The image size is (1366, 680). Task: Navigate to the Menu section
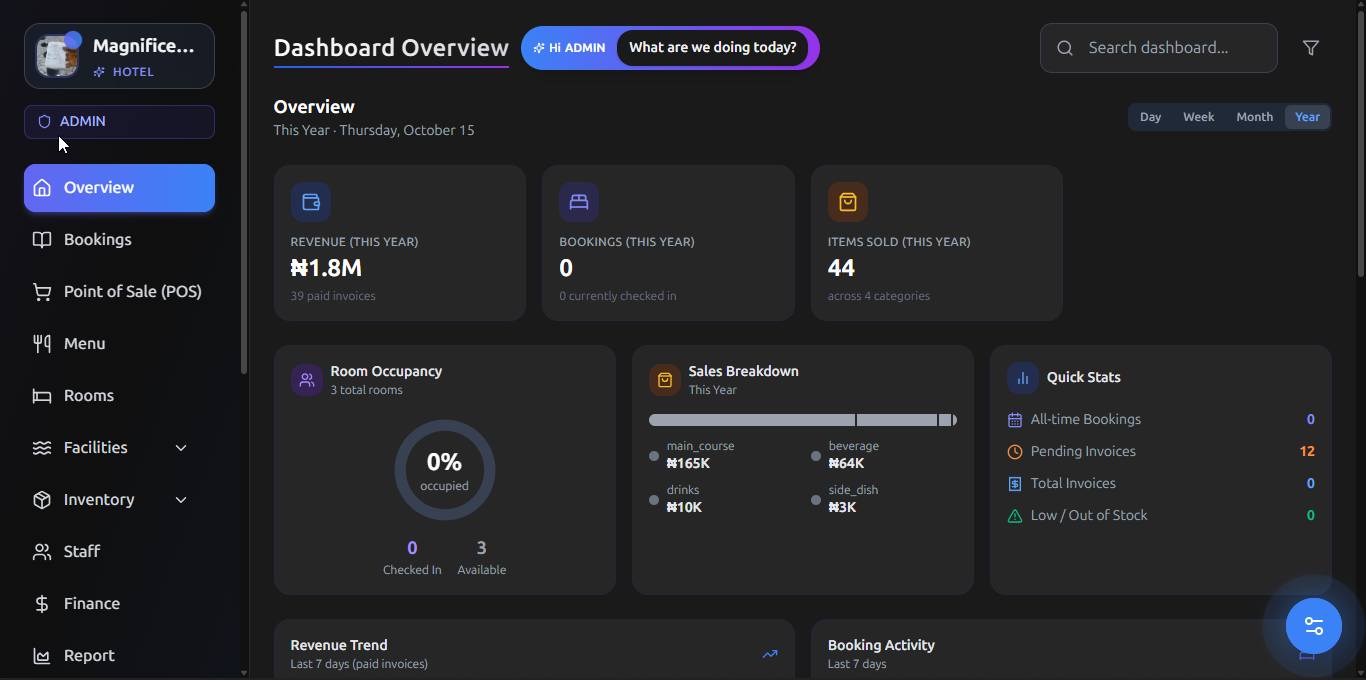point(119,344)
